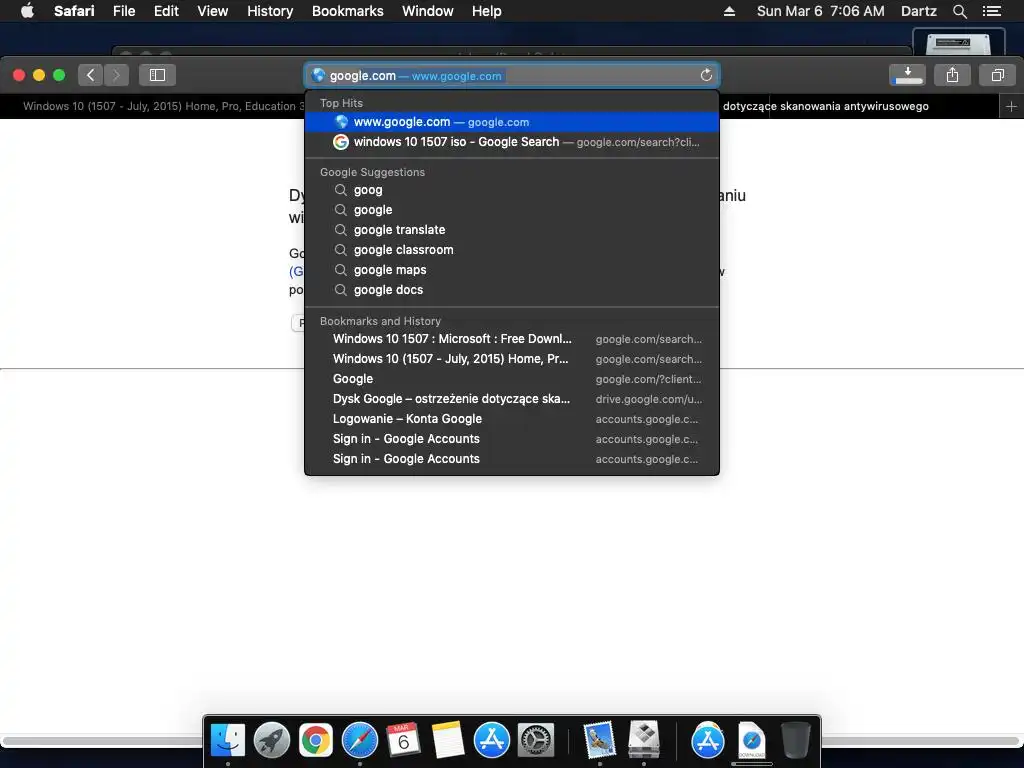Screen dimensions: 1024x768
Task: Open history item Windows 10 (1507 - July, 2015) Home
Action: [x=512, y=359]
